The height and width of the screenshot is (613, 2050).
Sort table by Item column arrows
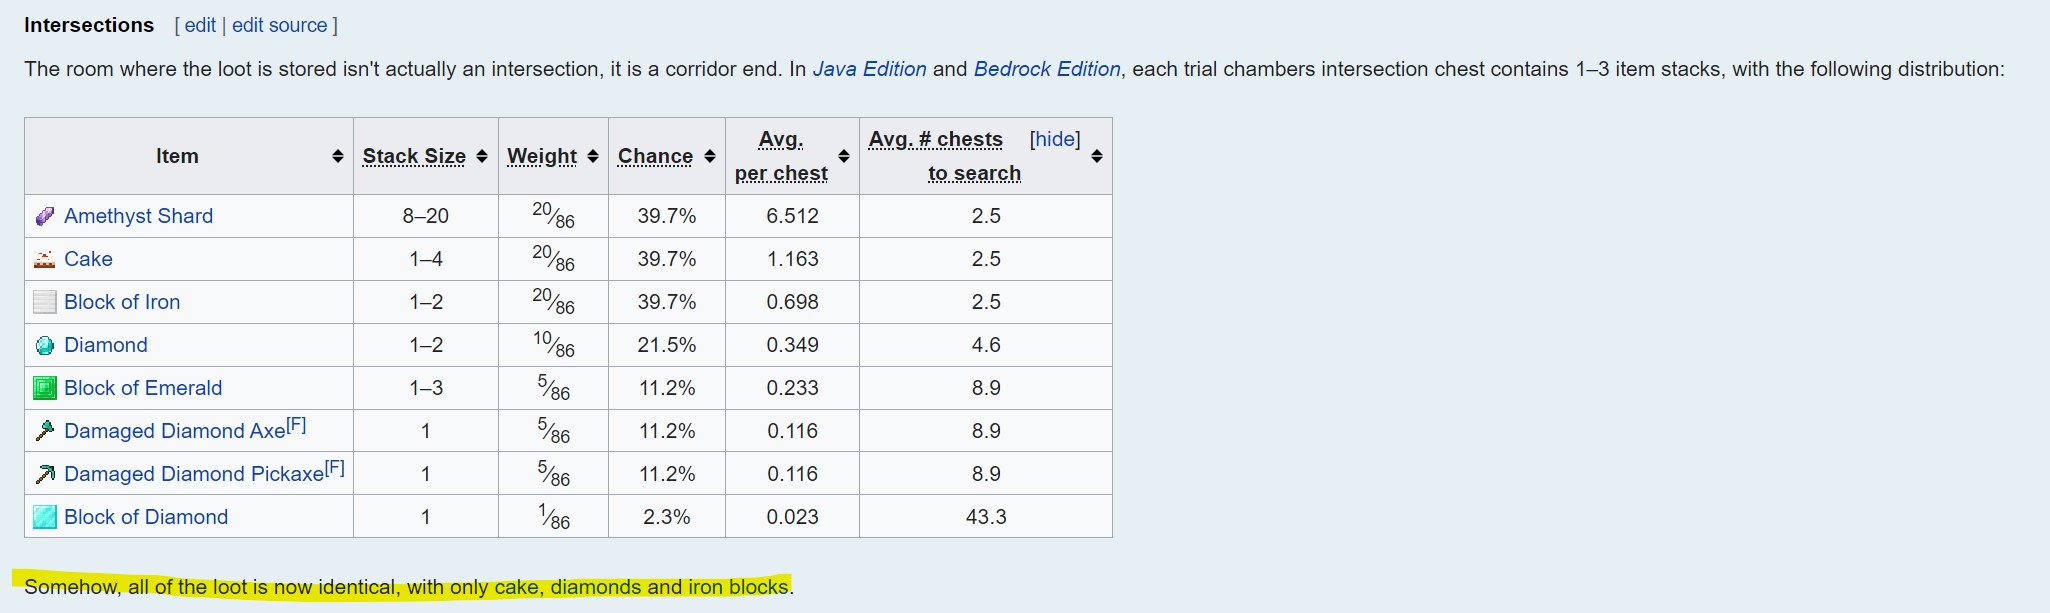pyautogui.click(x=338, y=156)
